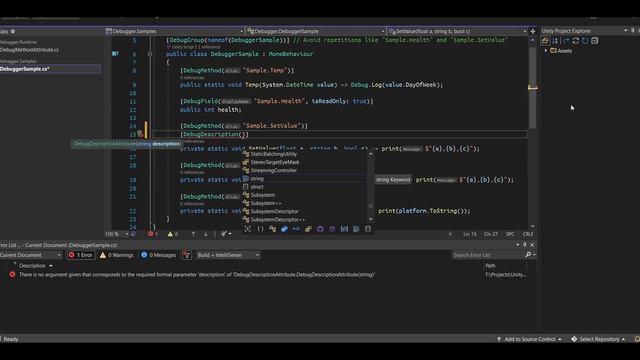Open the Build + IntelliSense dropdown
This screenshot has width=640, height=360.
pyautogui.click(x=228, y=255)
